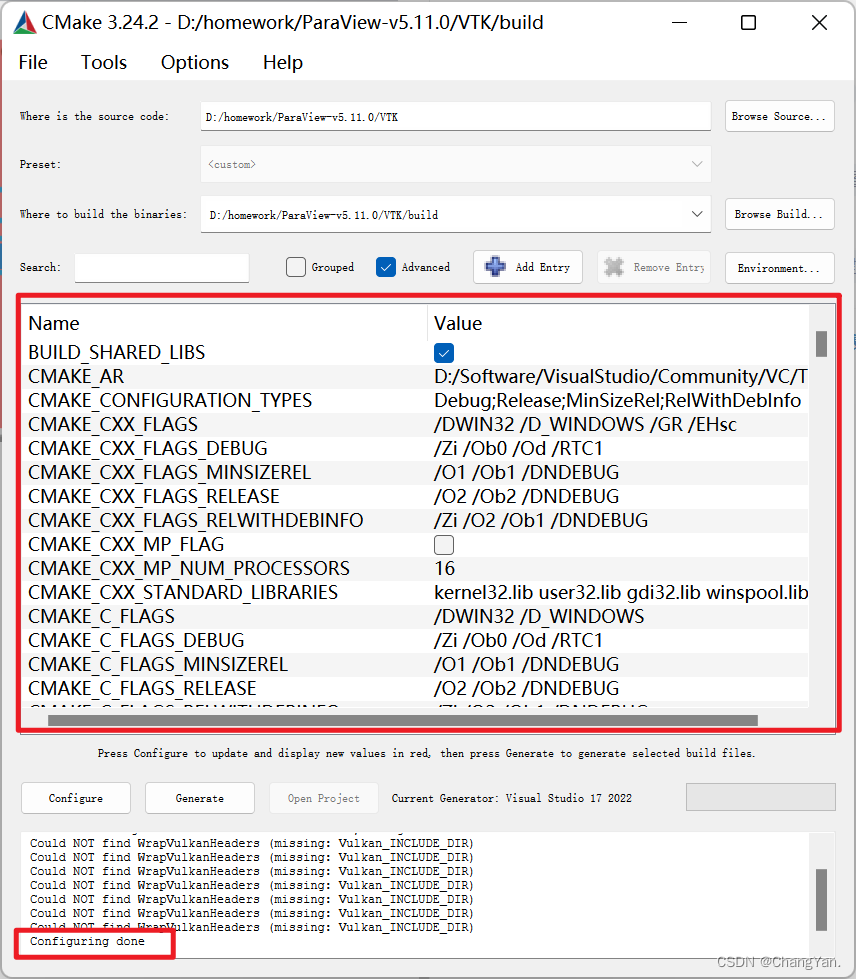Select the CMAKE_CXX_FLAGS_RELEASE entry
Screen dimensions: 856x979
coord(154,497)
